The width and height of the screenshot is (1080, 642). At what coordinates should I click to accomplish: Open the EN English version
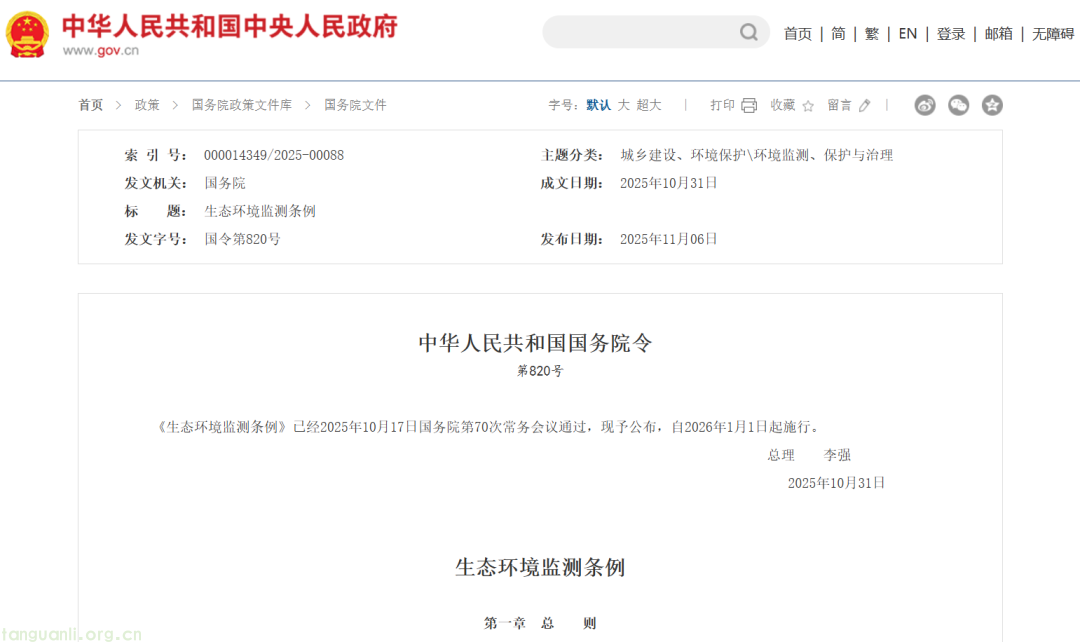pyautogui.click(x=907, y=34)
